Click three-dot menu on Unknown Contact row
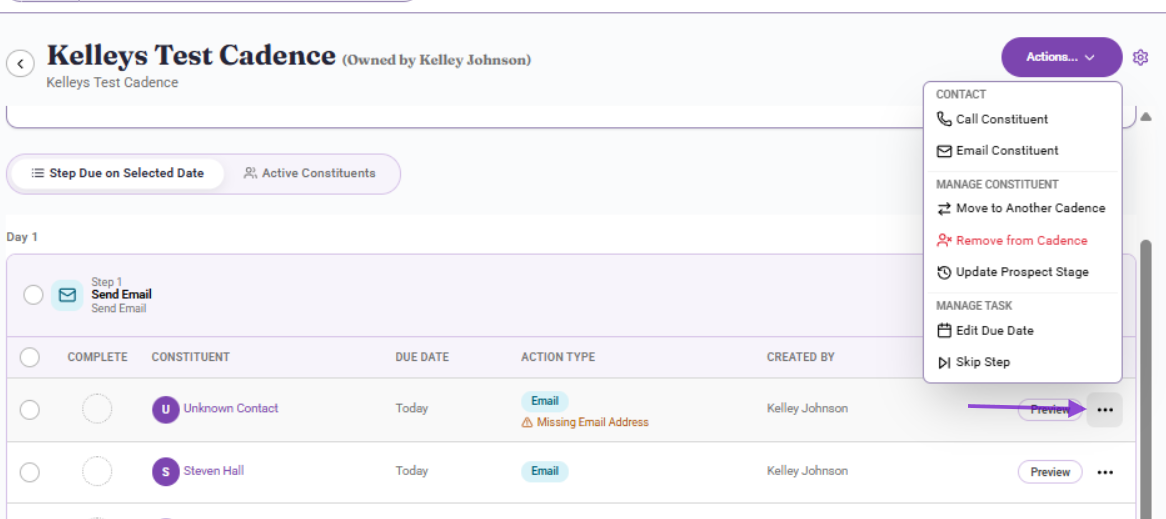This screenshot has width=1166, height=519. point(1105,410)
